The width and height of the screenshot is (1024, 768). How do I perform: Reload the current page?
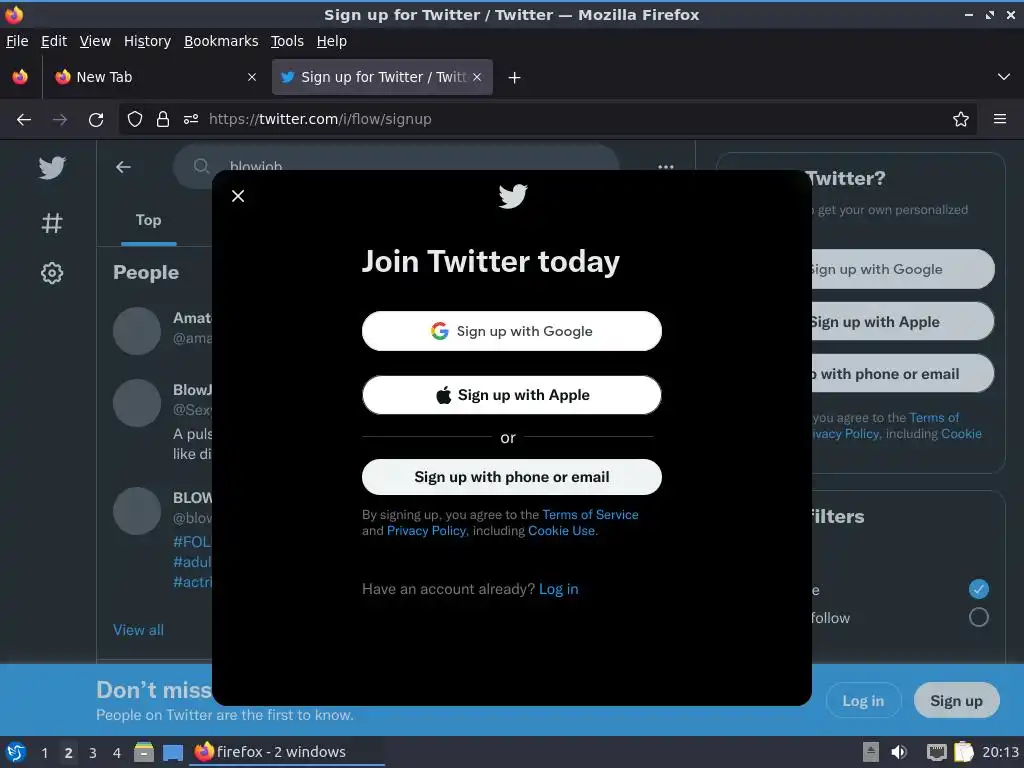[96, 120]
